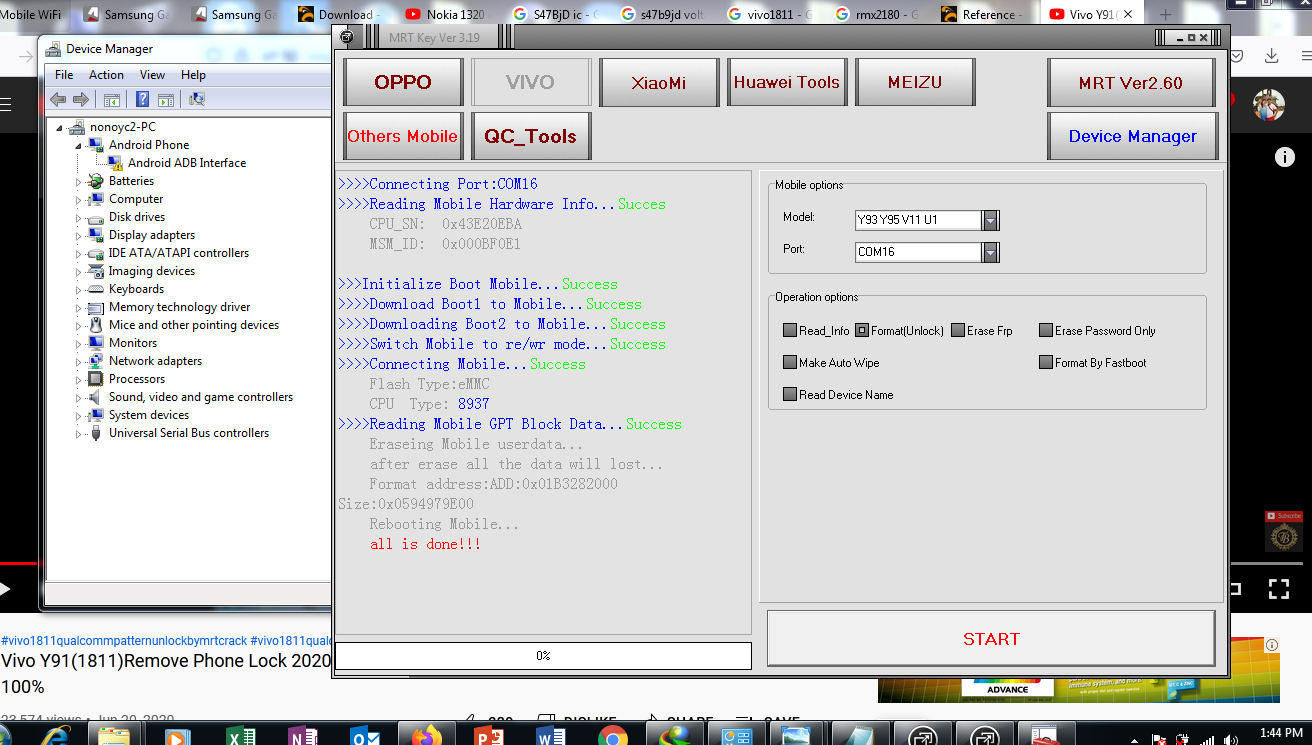Click the Processors device icon

click(96, 379)
